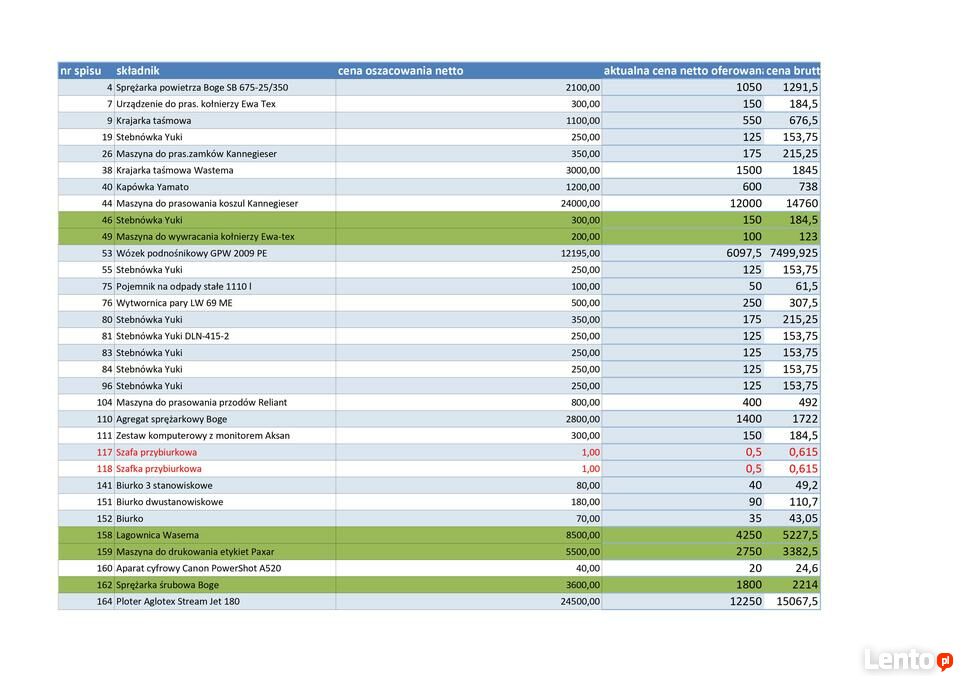Screen dimensions: 962x680
Task: Select gross price 61,5
Action: pos(807,286)
